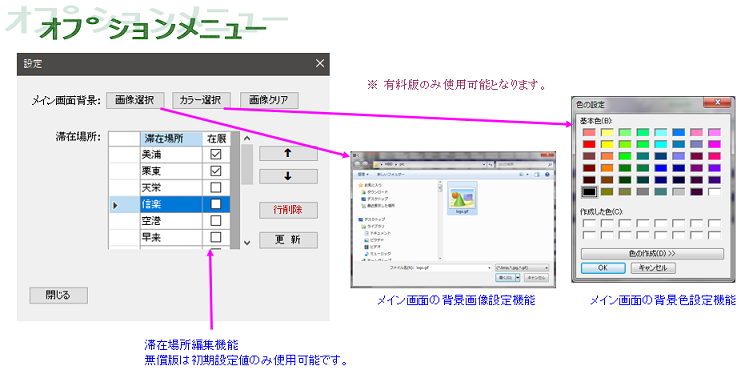The width and height of the screenshot is (741, 370).
Task: Click the search box in file dialog
Action: tap(525, 164)
